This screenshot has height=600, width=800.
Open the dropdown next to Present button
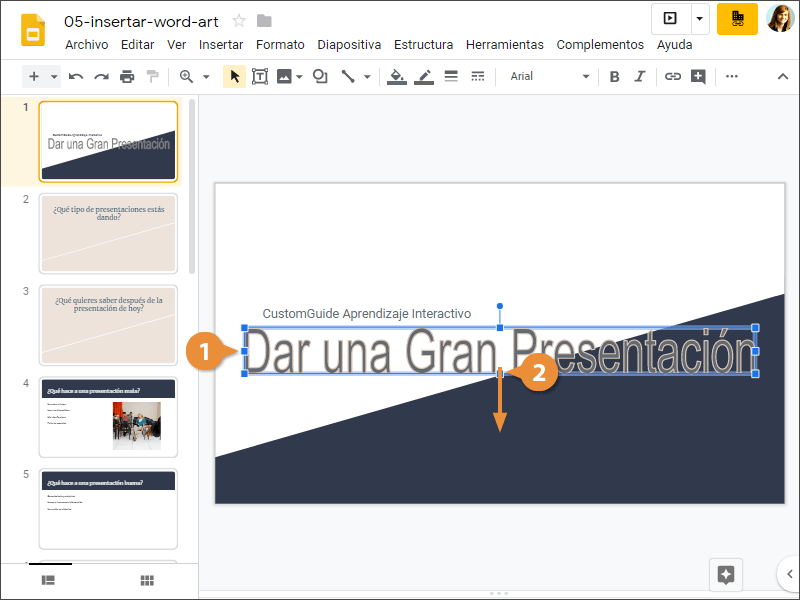pos(699,18)
